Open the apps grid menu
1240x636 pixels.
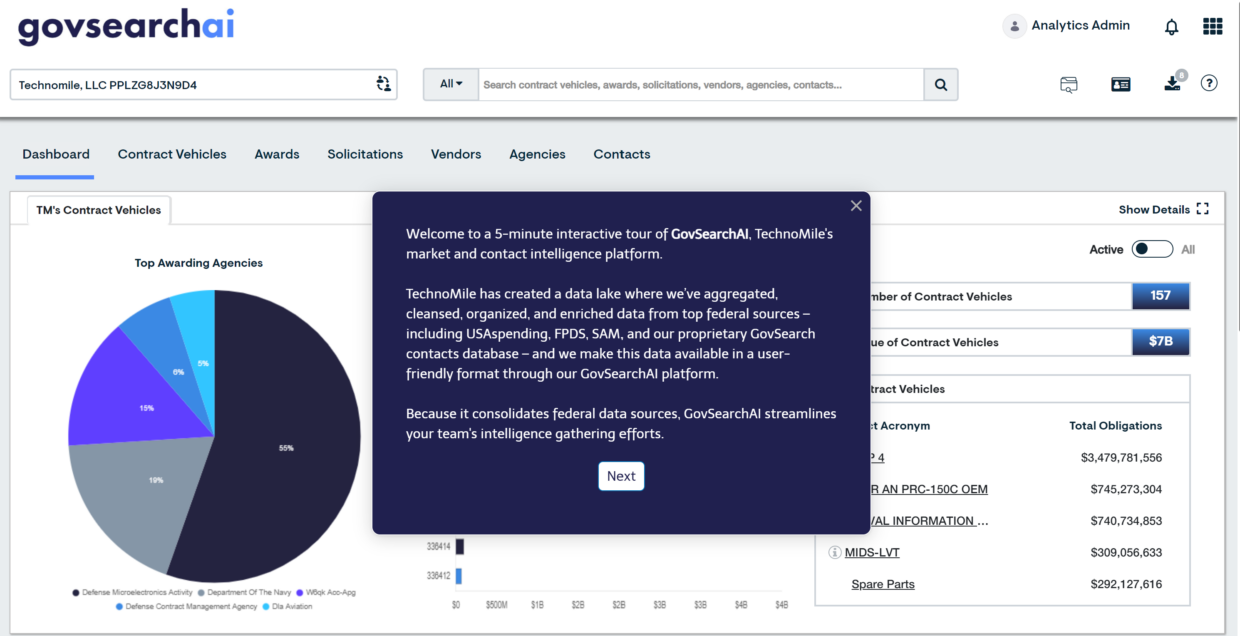click(x=1212, y=26)
